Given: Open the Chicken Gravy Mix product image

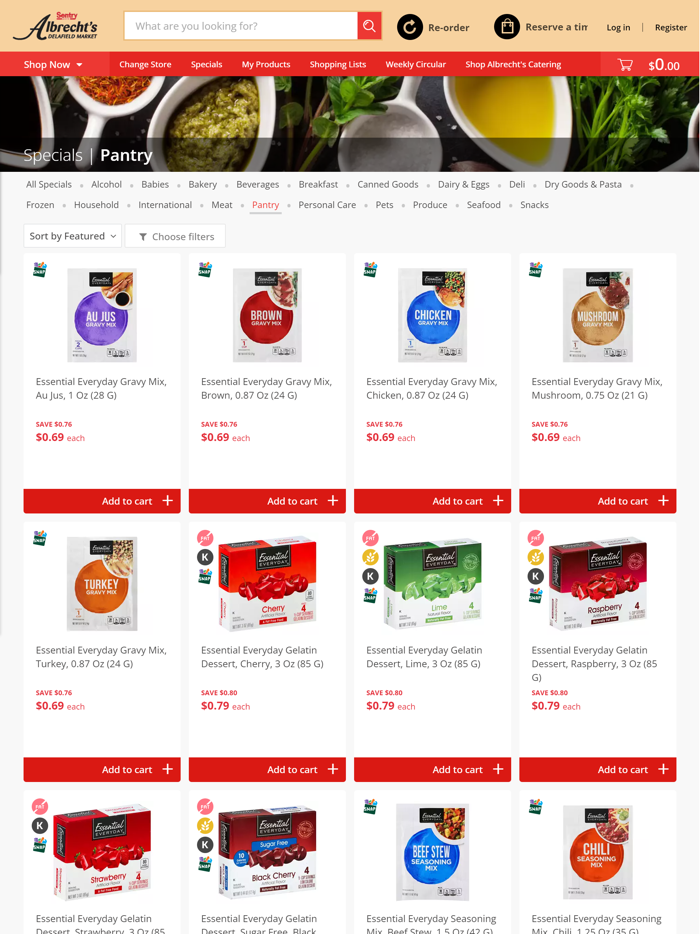Looking at the screenshot, I should (433, 315).
